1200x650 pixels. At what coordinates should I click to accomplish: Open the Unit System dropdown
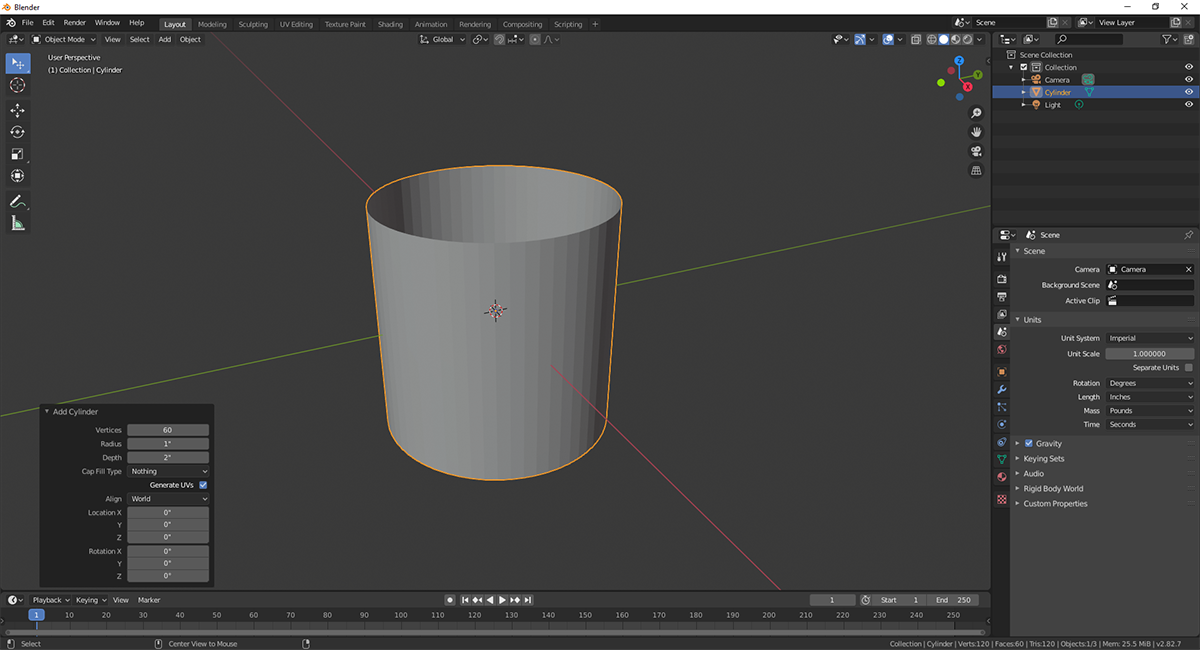tap(1149, 338)
